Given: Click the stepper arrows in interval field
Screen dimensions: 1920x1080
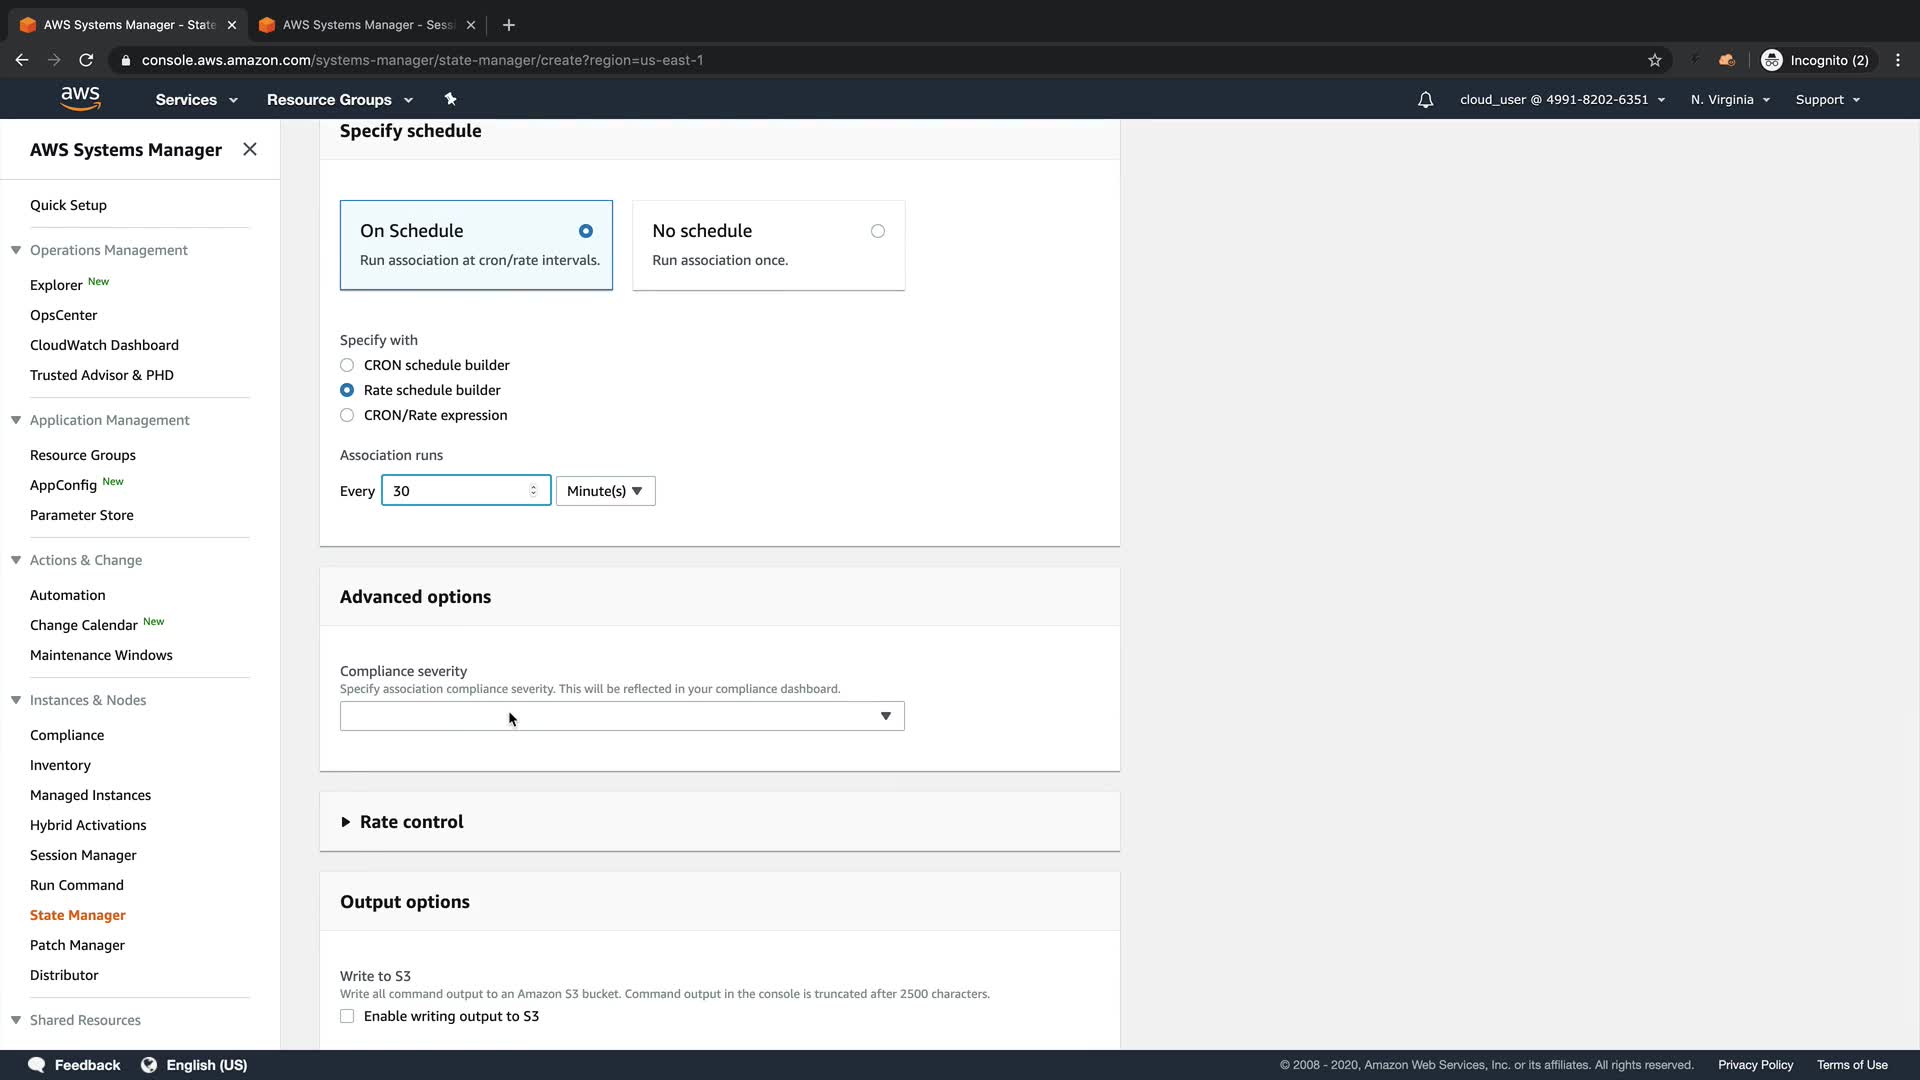Looking at the screenshot, I should coord(533,490).
